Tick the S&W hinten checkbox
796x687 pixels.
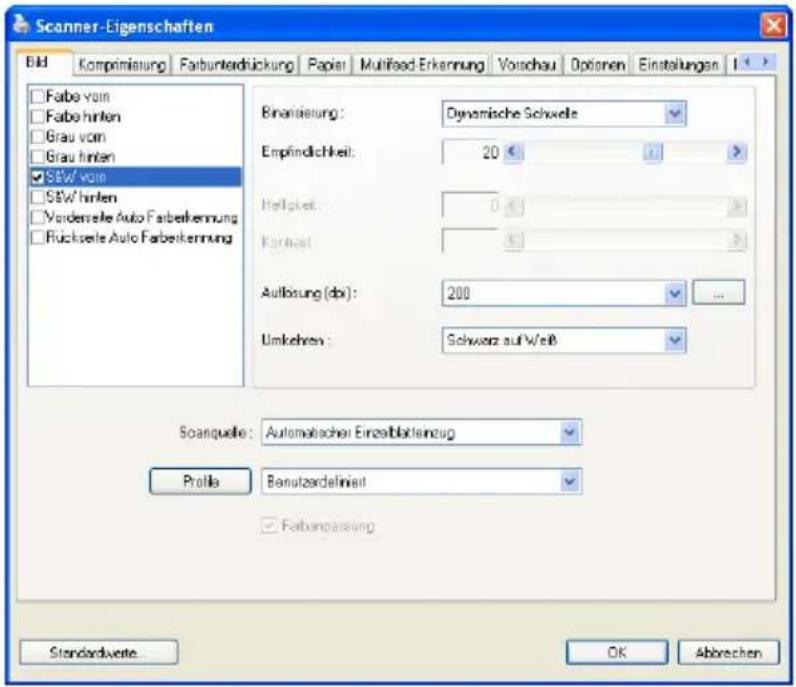[x=38, y=197]
